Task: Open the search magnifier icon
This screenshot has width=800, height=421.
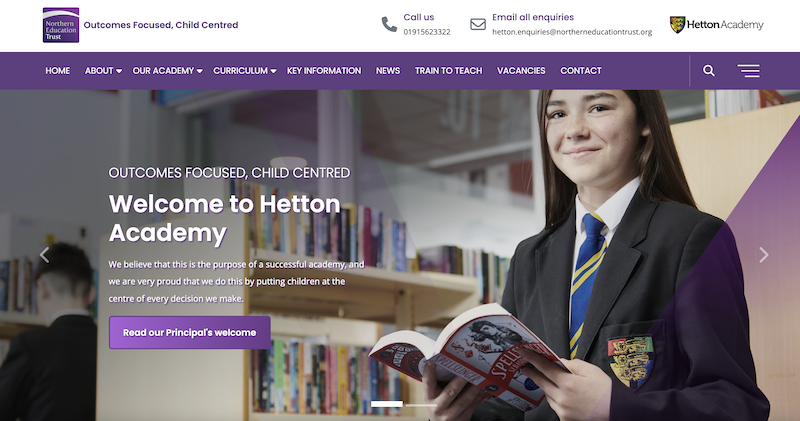Action: [709, 70]
